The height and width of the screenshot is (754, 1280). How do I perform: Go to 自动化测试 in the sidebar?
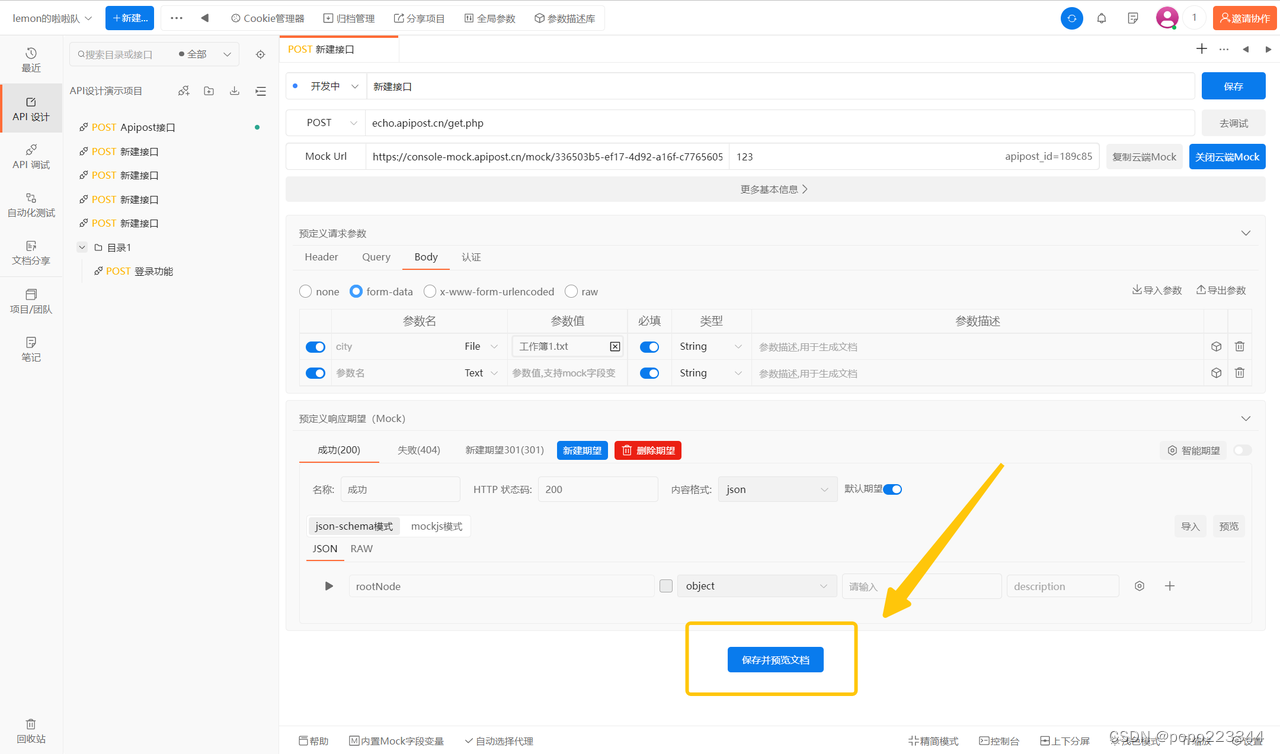pos(31,205)
